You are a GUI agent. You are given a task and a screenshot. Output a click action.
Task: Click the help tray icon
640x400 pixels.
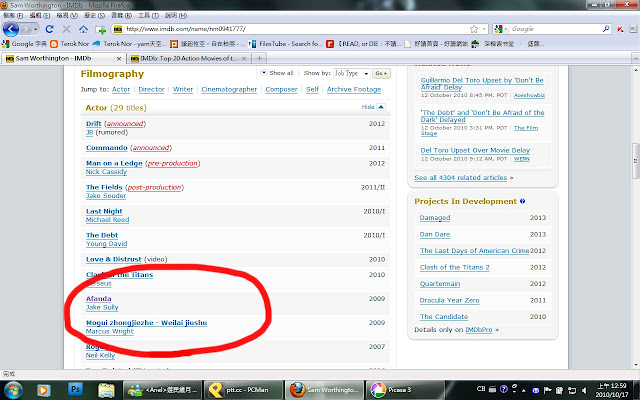504,389
